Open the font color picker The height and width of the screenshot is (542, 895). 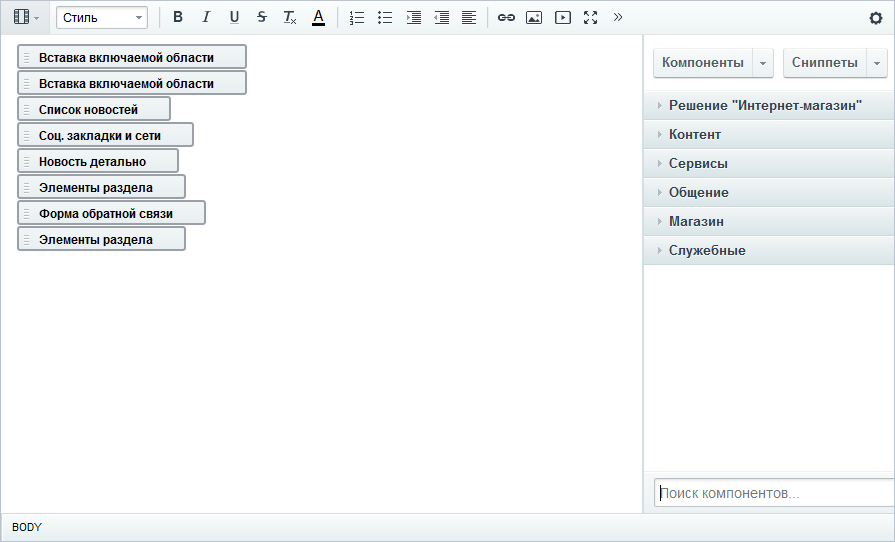click(319, 17)
